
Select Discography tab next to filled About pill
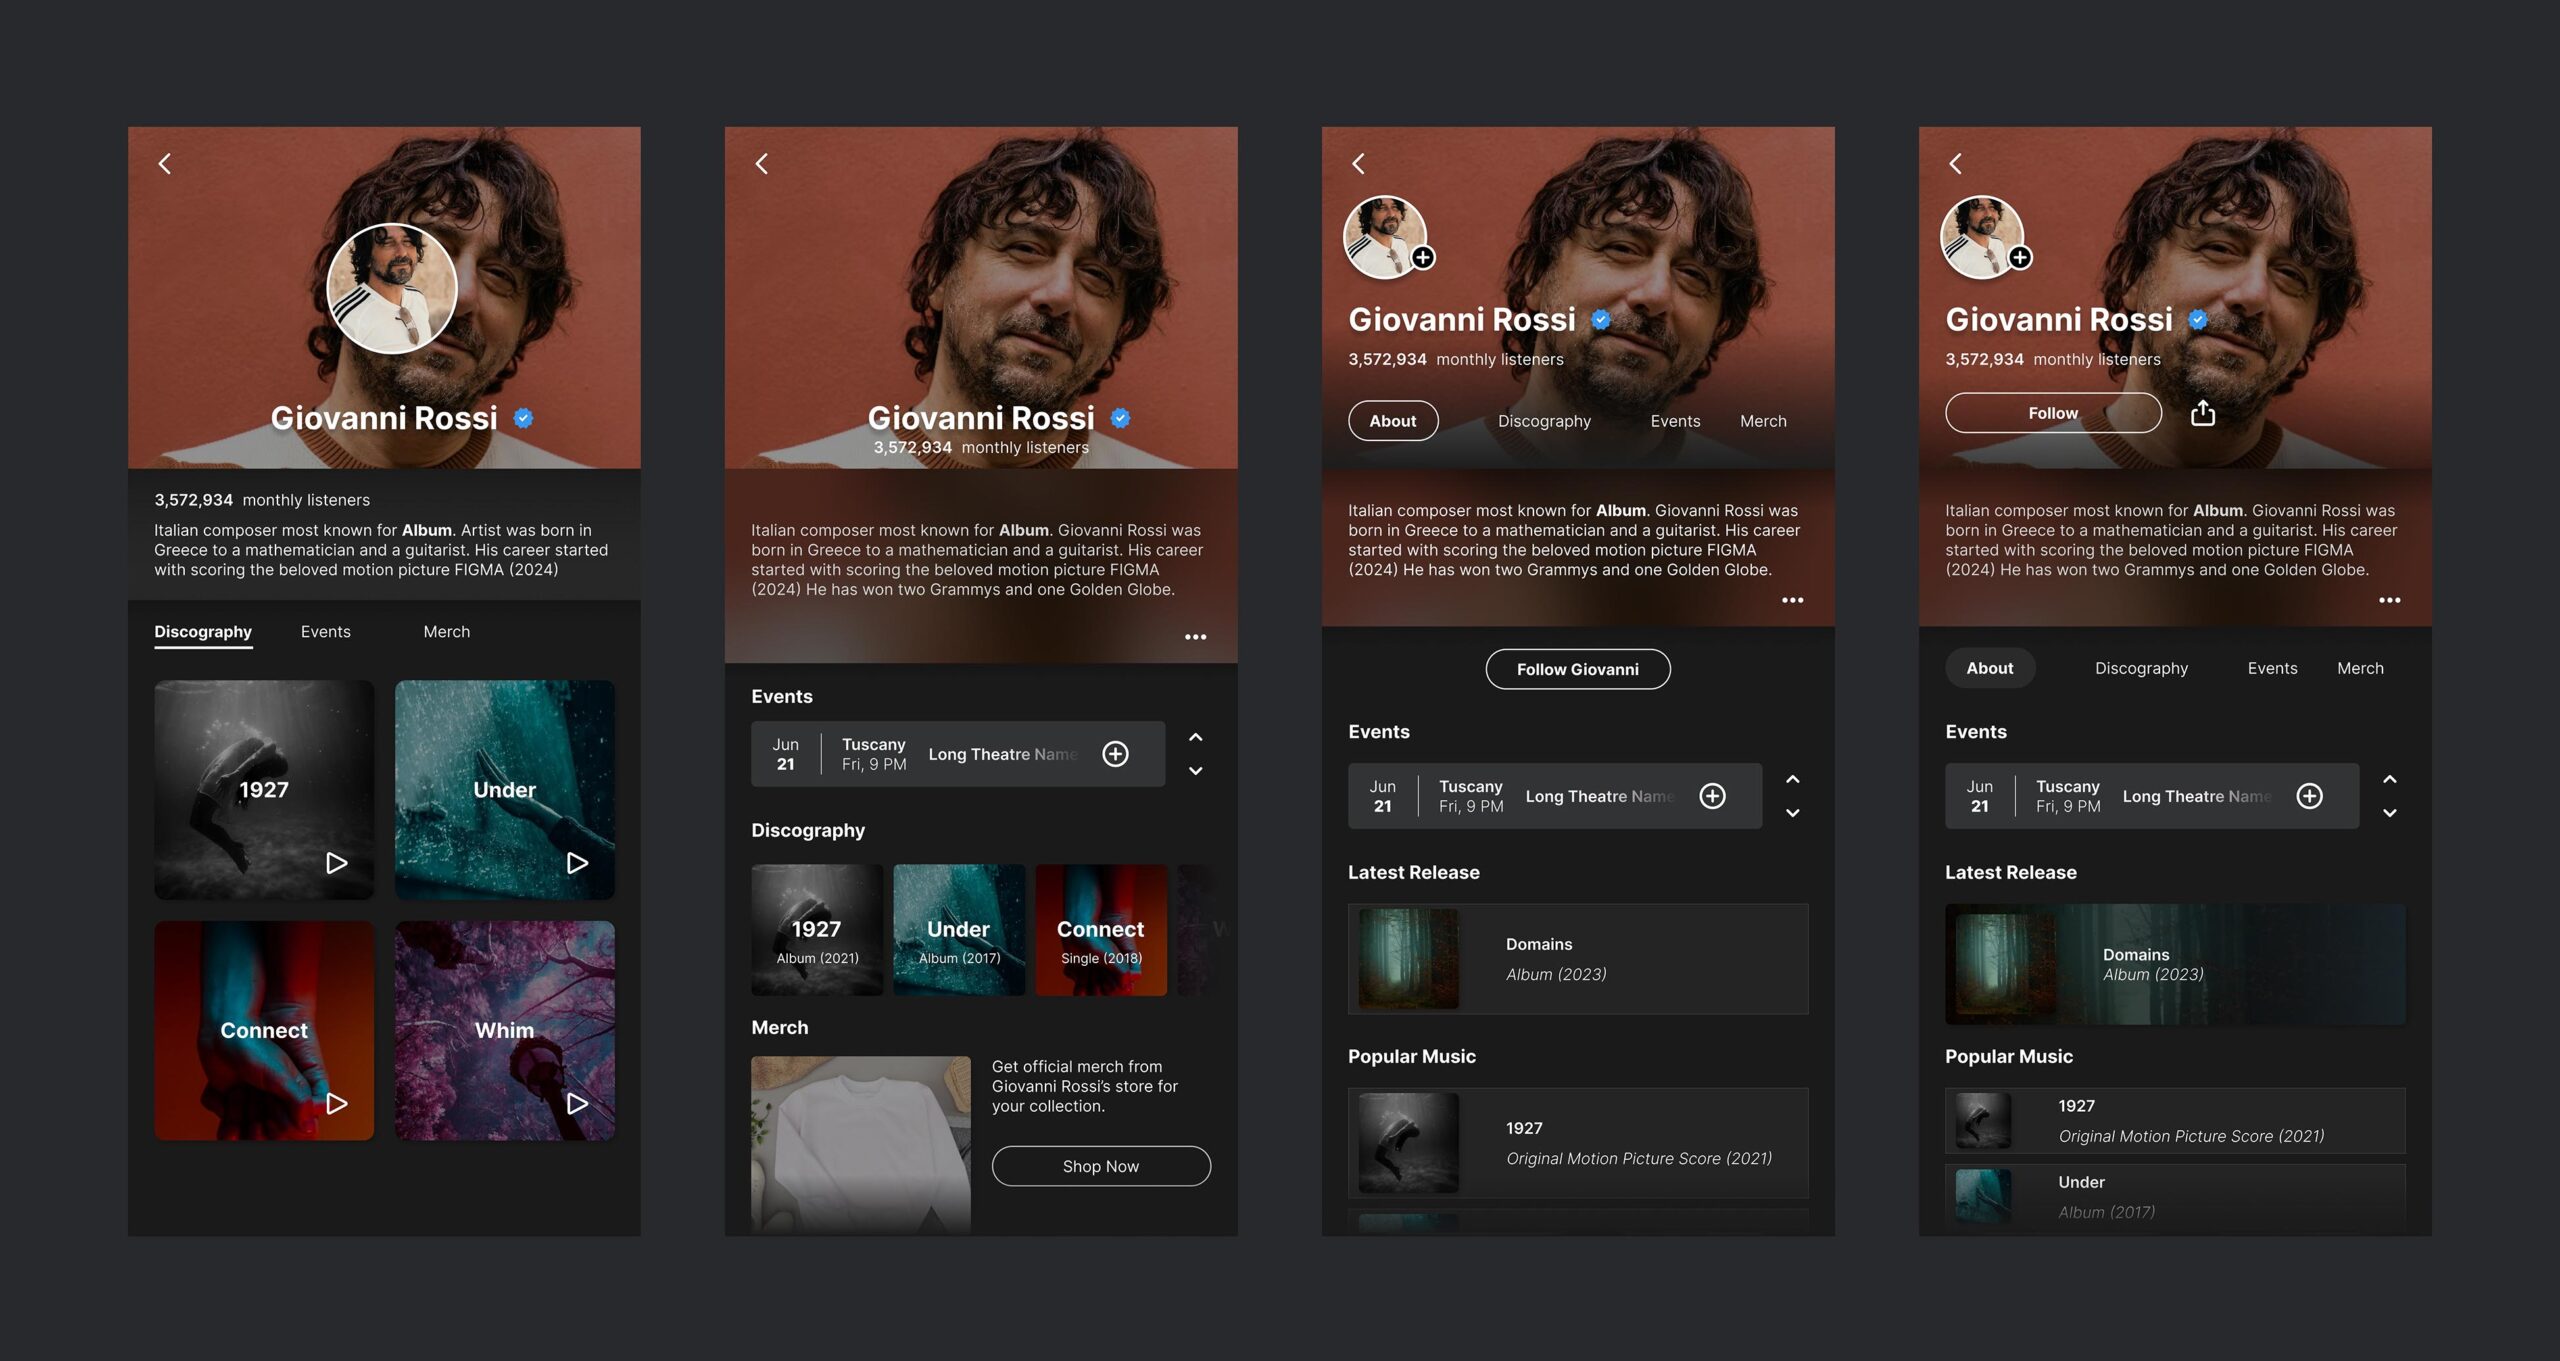click(2141, 668)
